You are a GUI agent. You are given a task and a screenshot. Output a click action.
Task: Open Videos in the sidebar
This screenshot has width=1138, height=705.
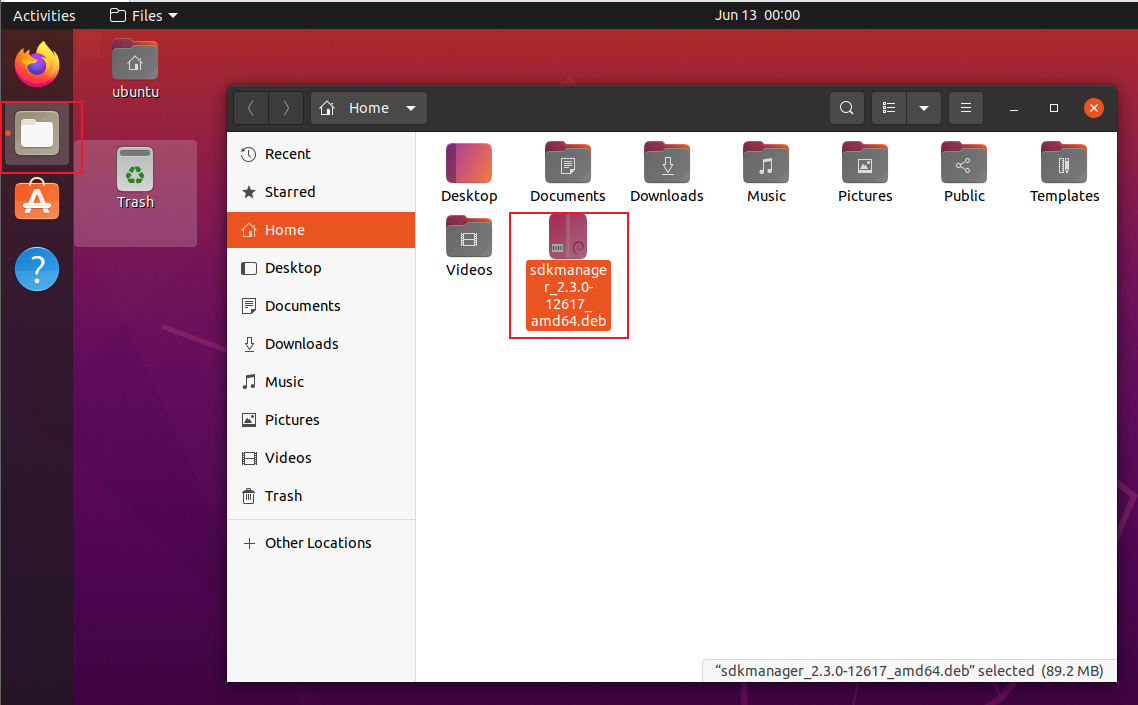321,458
